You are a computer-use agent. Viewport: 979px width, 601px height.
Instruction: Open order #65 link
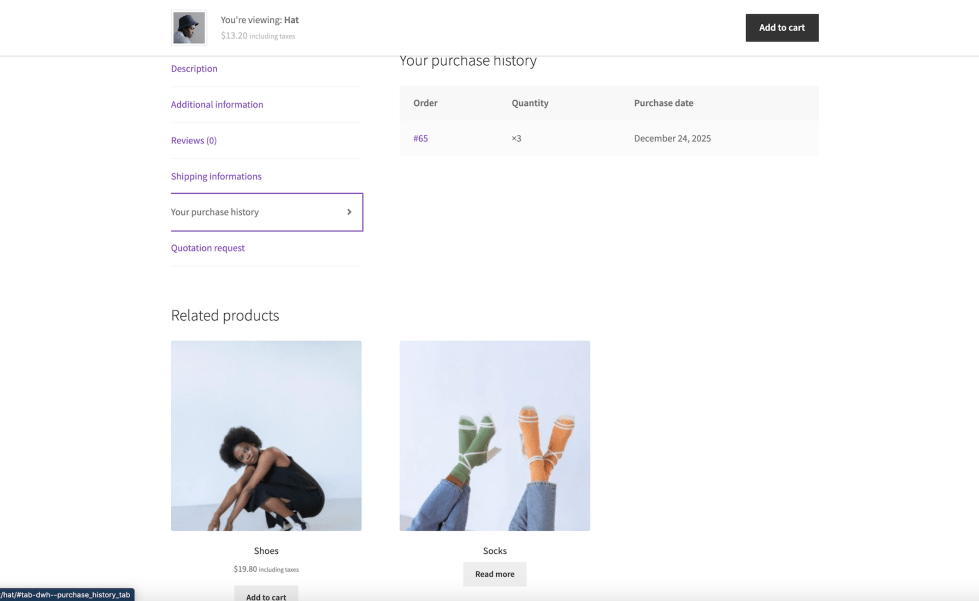tap(420, 138)
